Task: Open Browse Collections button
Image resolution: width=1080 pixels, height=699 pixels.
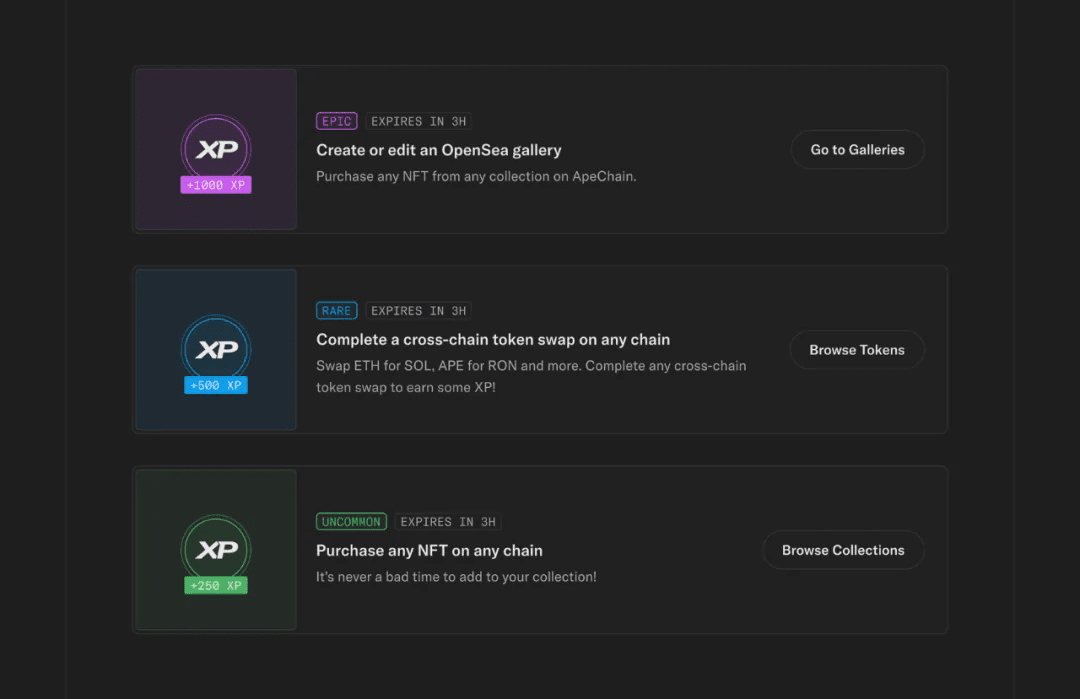Action: (x=843, y=550)
